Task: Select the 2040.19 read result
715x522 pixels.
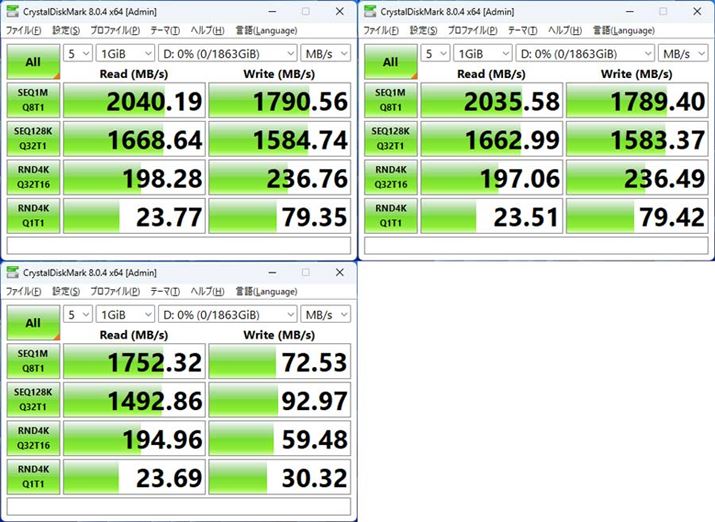Action: pos(135,100)
